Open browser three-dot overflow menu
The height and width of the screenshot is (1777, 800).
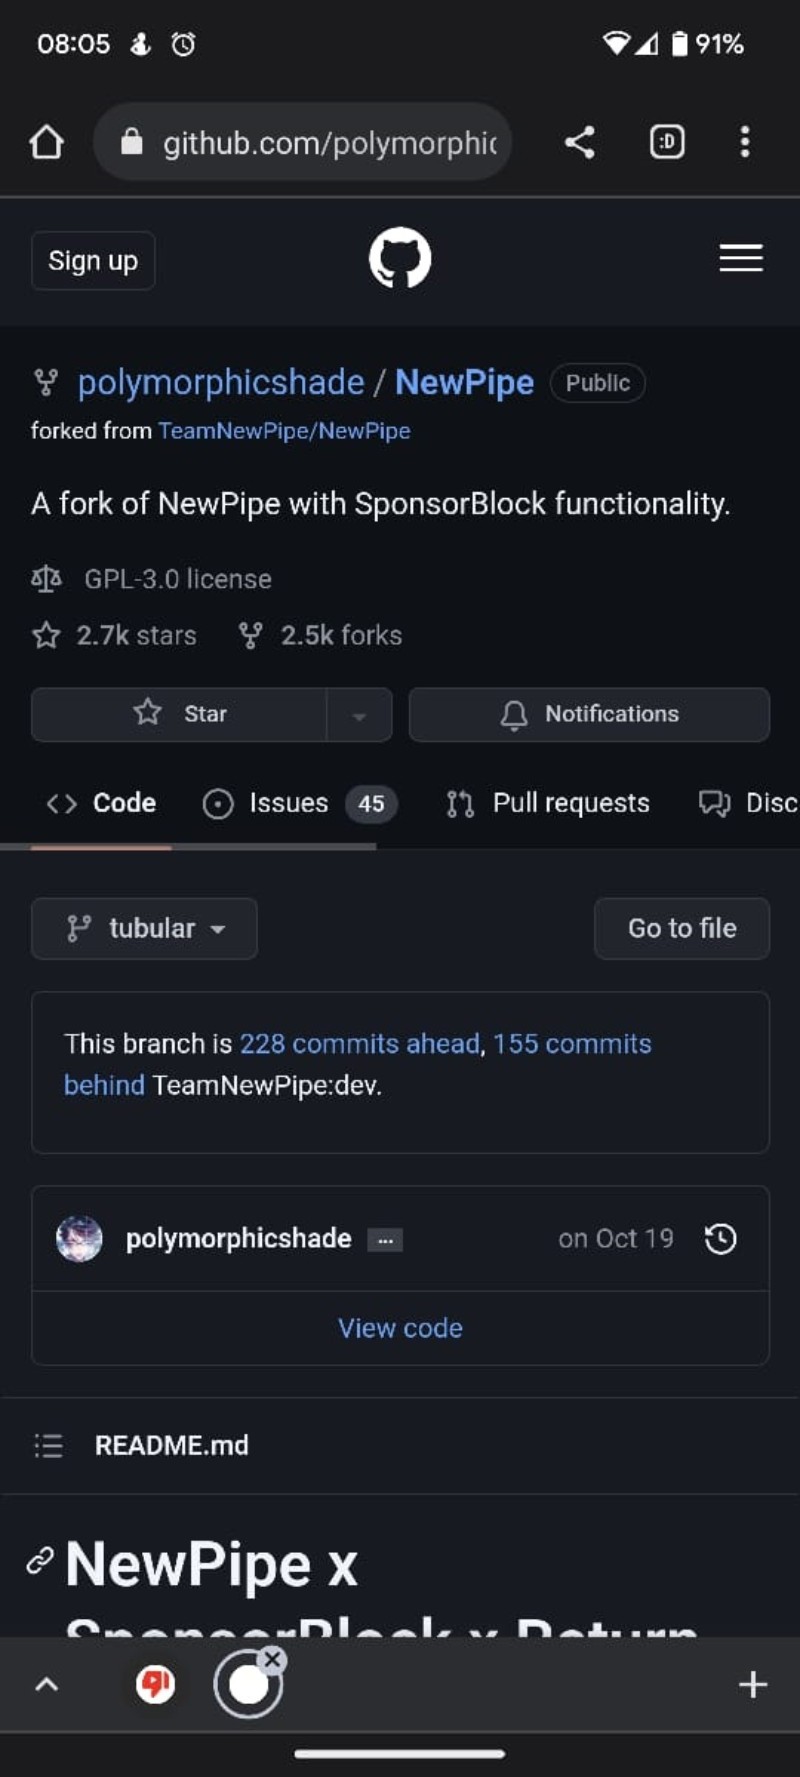click(744, 142)
